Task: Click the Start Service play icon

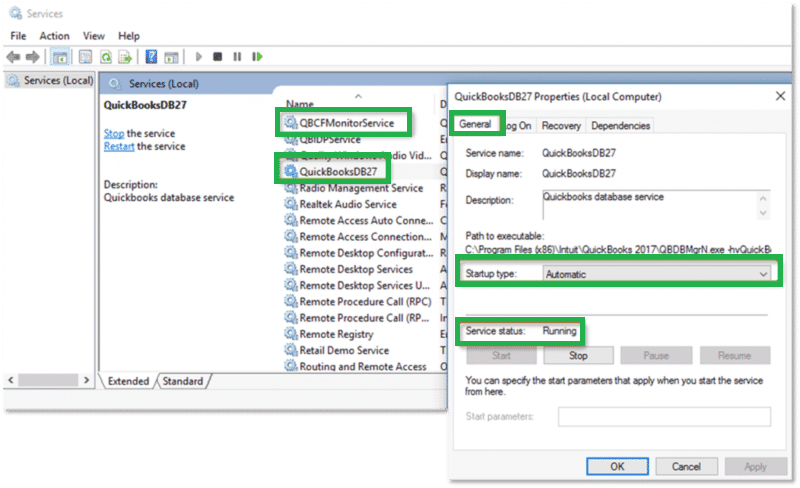Action: [198, 57]
